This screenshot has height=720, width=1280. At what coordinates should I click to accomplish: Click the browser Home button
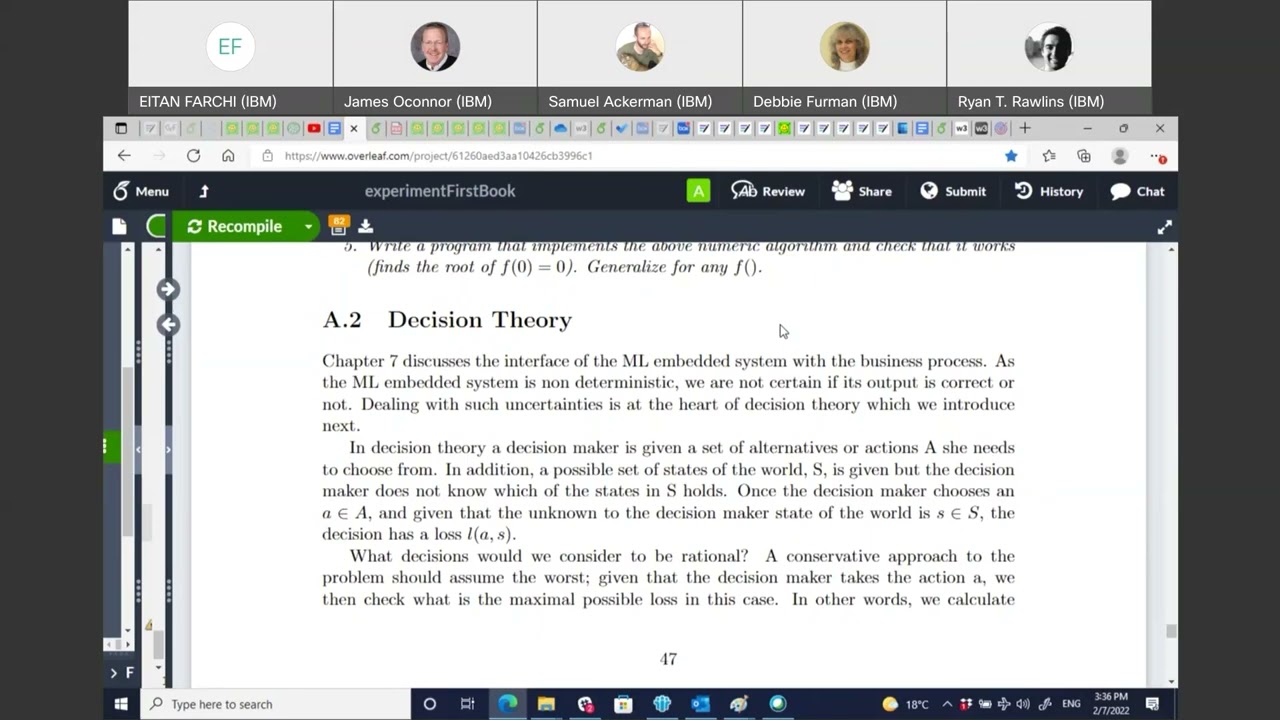coord(228,155)
